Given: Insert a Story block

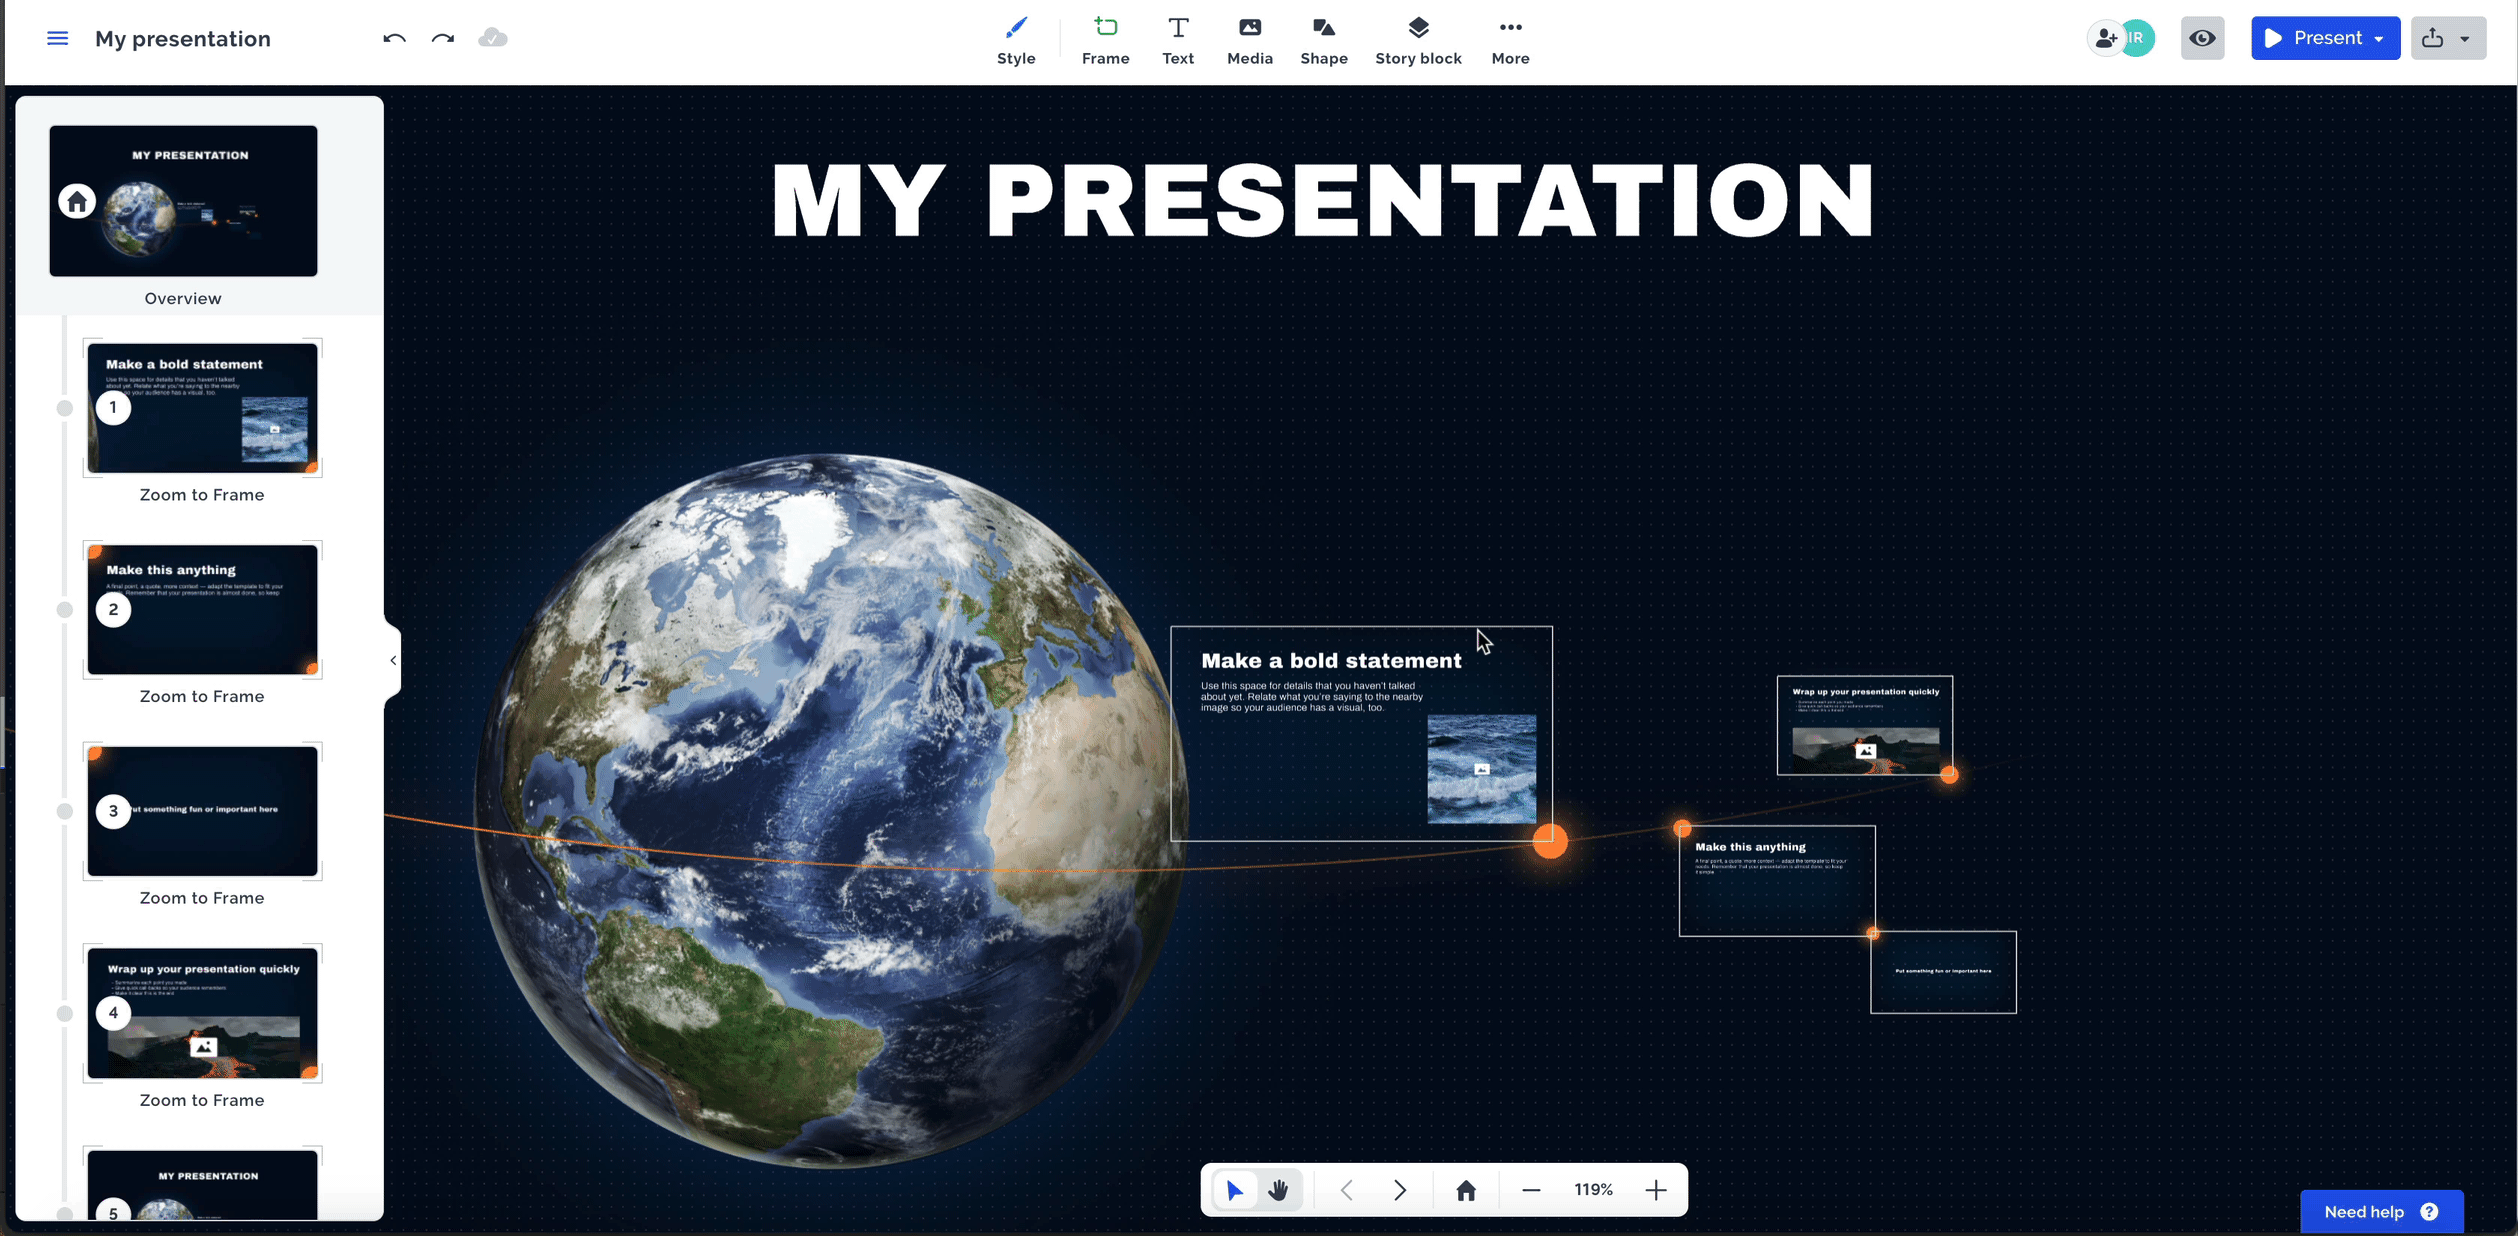Looking at the screenshot, I should click(x=1418, y=41).
